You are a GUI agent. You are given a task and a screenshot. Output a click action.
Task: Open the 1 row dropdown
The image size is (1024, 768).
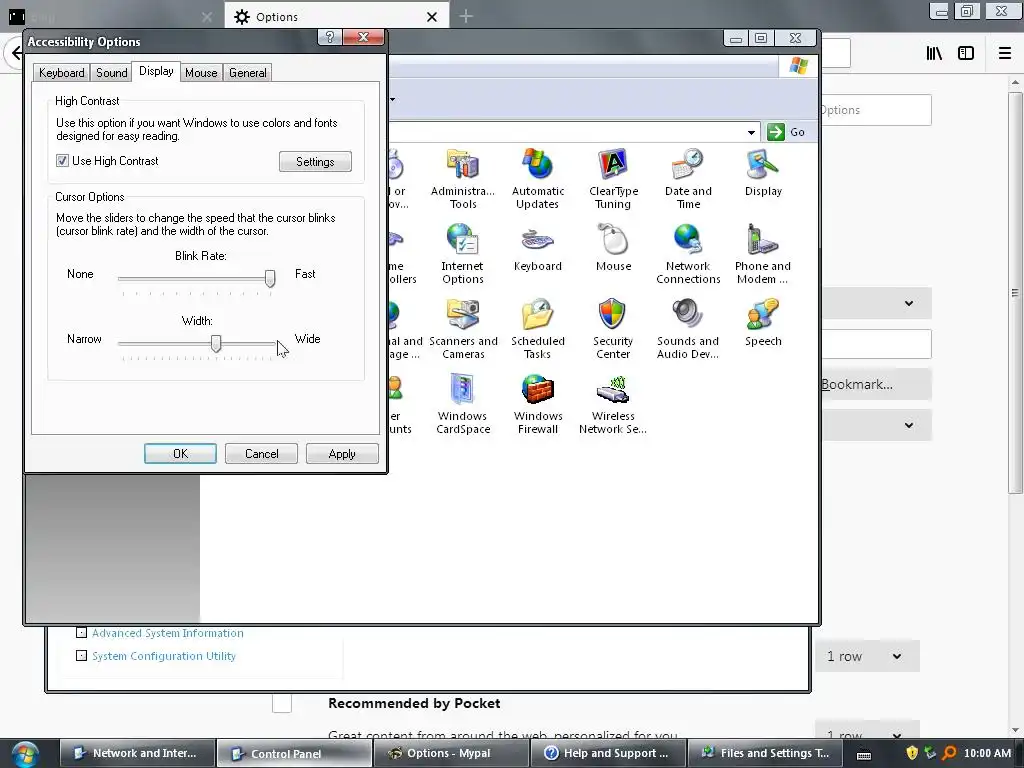click(x=867, y=656)
